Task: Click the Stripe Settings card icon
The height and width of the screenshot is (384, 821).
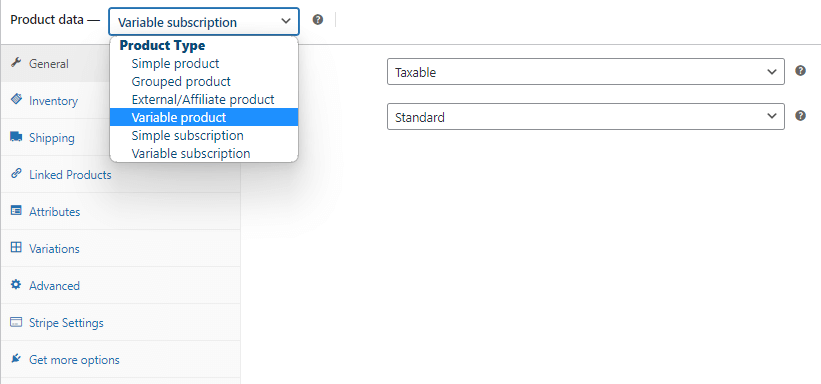Action: coord(16,322)
